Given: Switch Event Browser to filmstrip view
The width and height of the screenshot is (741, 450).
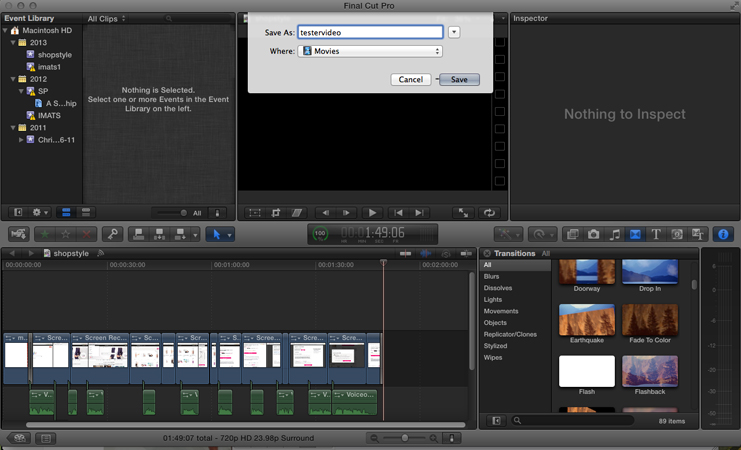Looking at the screenshot, I should [x=66, y=213].
